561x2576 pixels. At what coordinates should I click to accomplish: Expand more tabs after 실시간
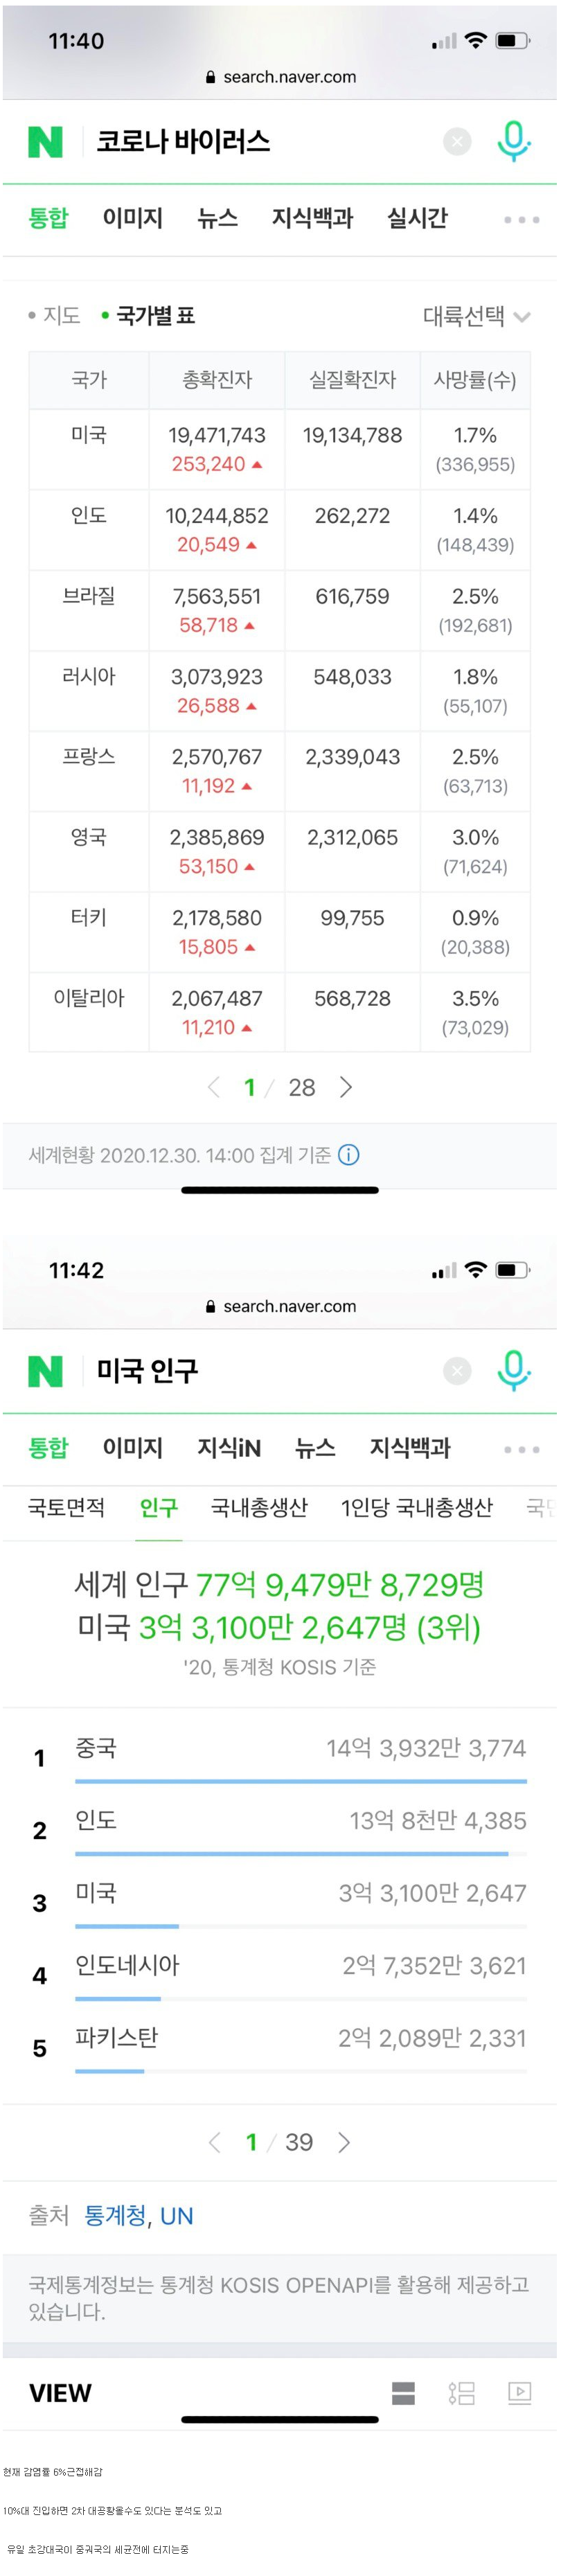[x=521, y=220]
